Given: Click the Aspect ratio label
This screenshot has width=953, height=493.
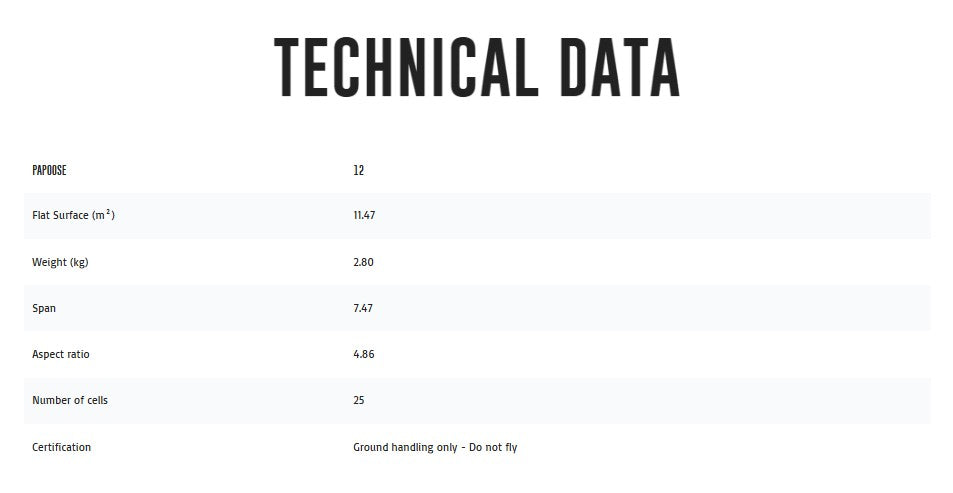Looking at the screenshot, I should click(x=61, y=354).
